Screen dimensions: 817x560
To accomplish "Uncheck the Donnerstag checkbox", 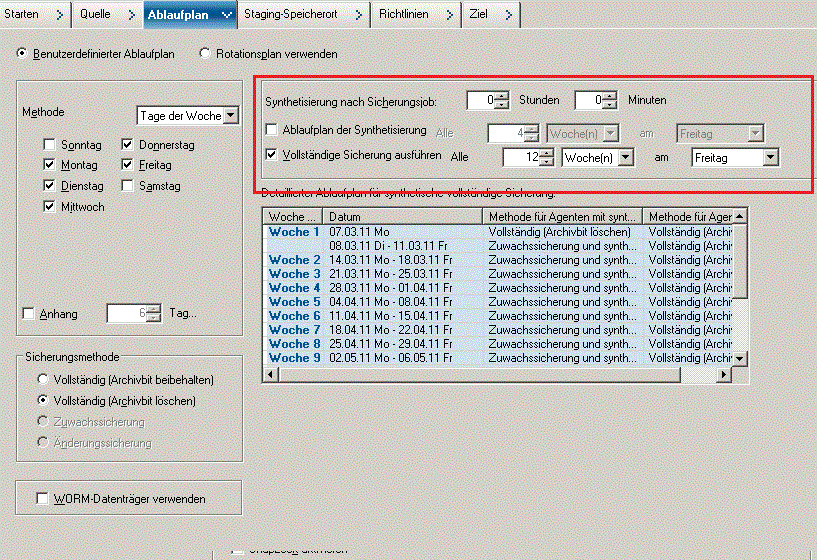I will 127,145.
